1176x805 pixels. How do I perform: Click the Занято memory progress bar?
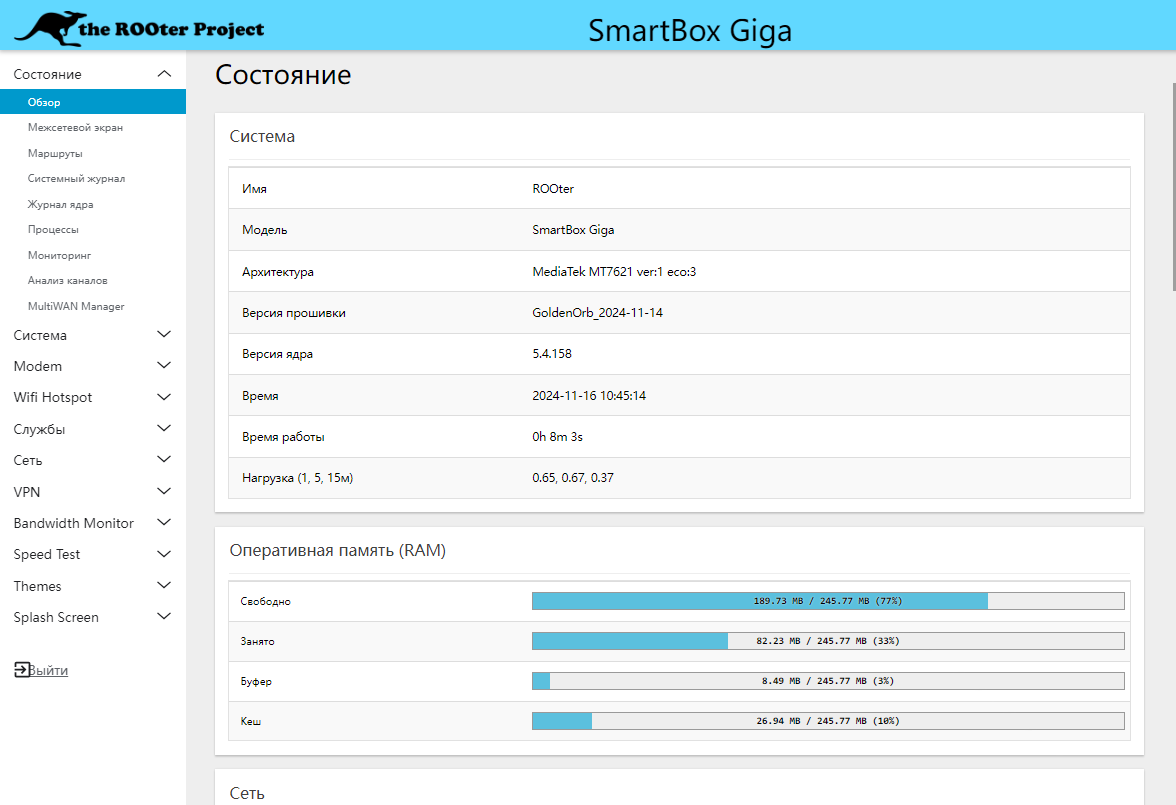pyautogui.click(x=828, y=641)
